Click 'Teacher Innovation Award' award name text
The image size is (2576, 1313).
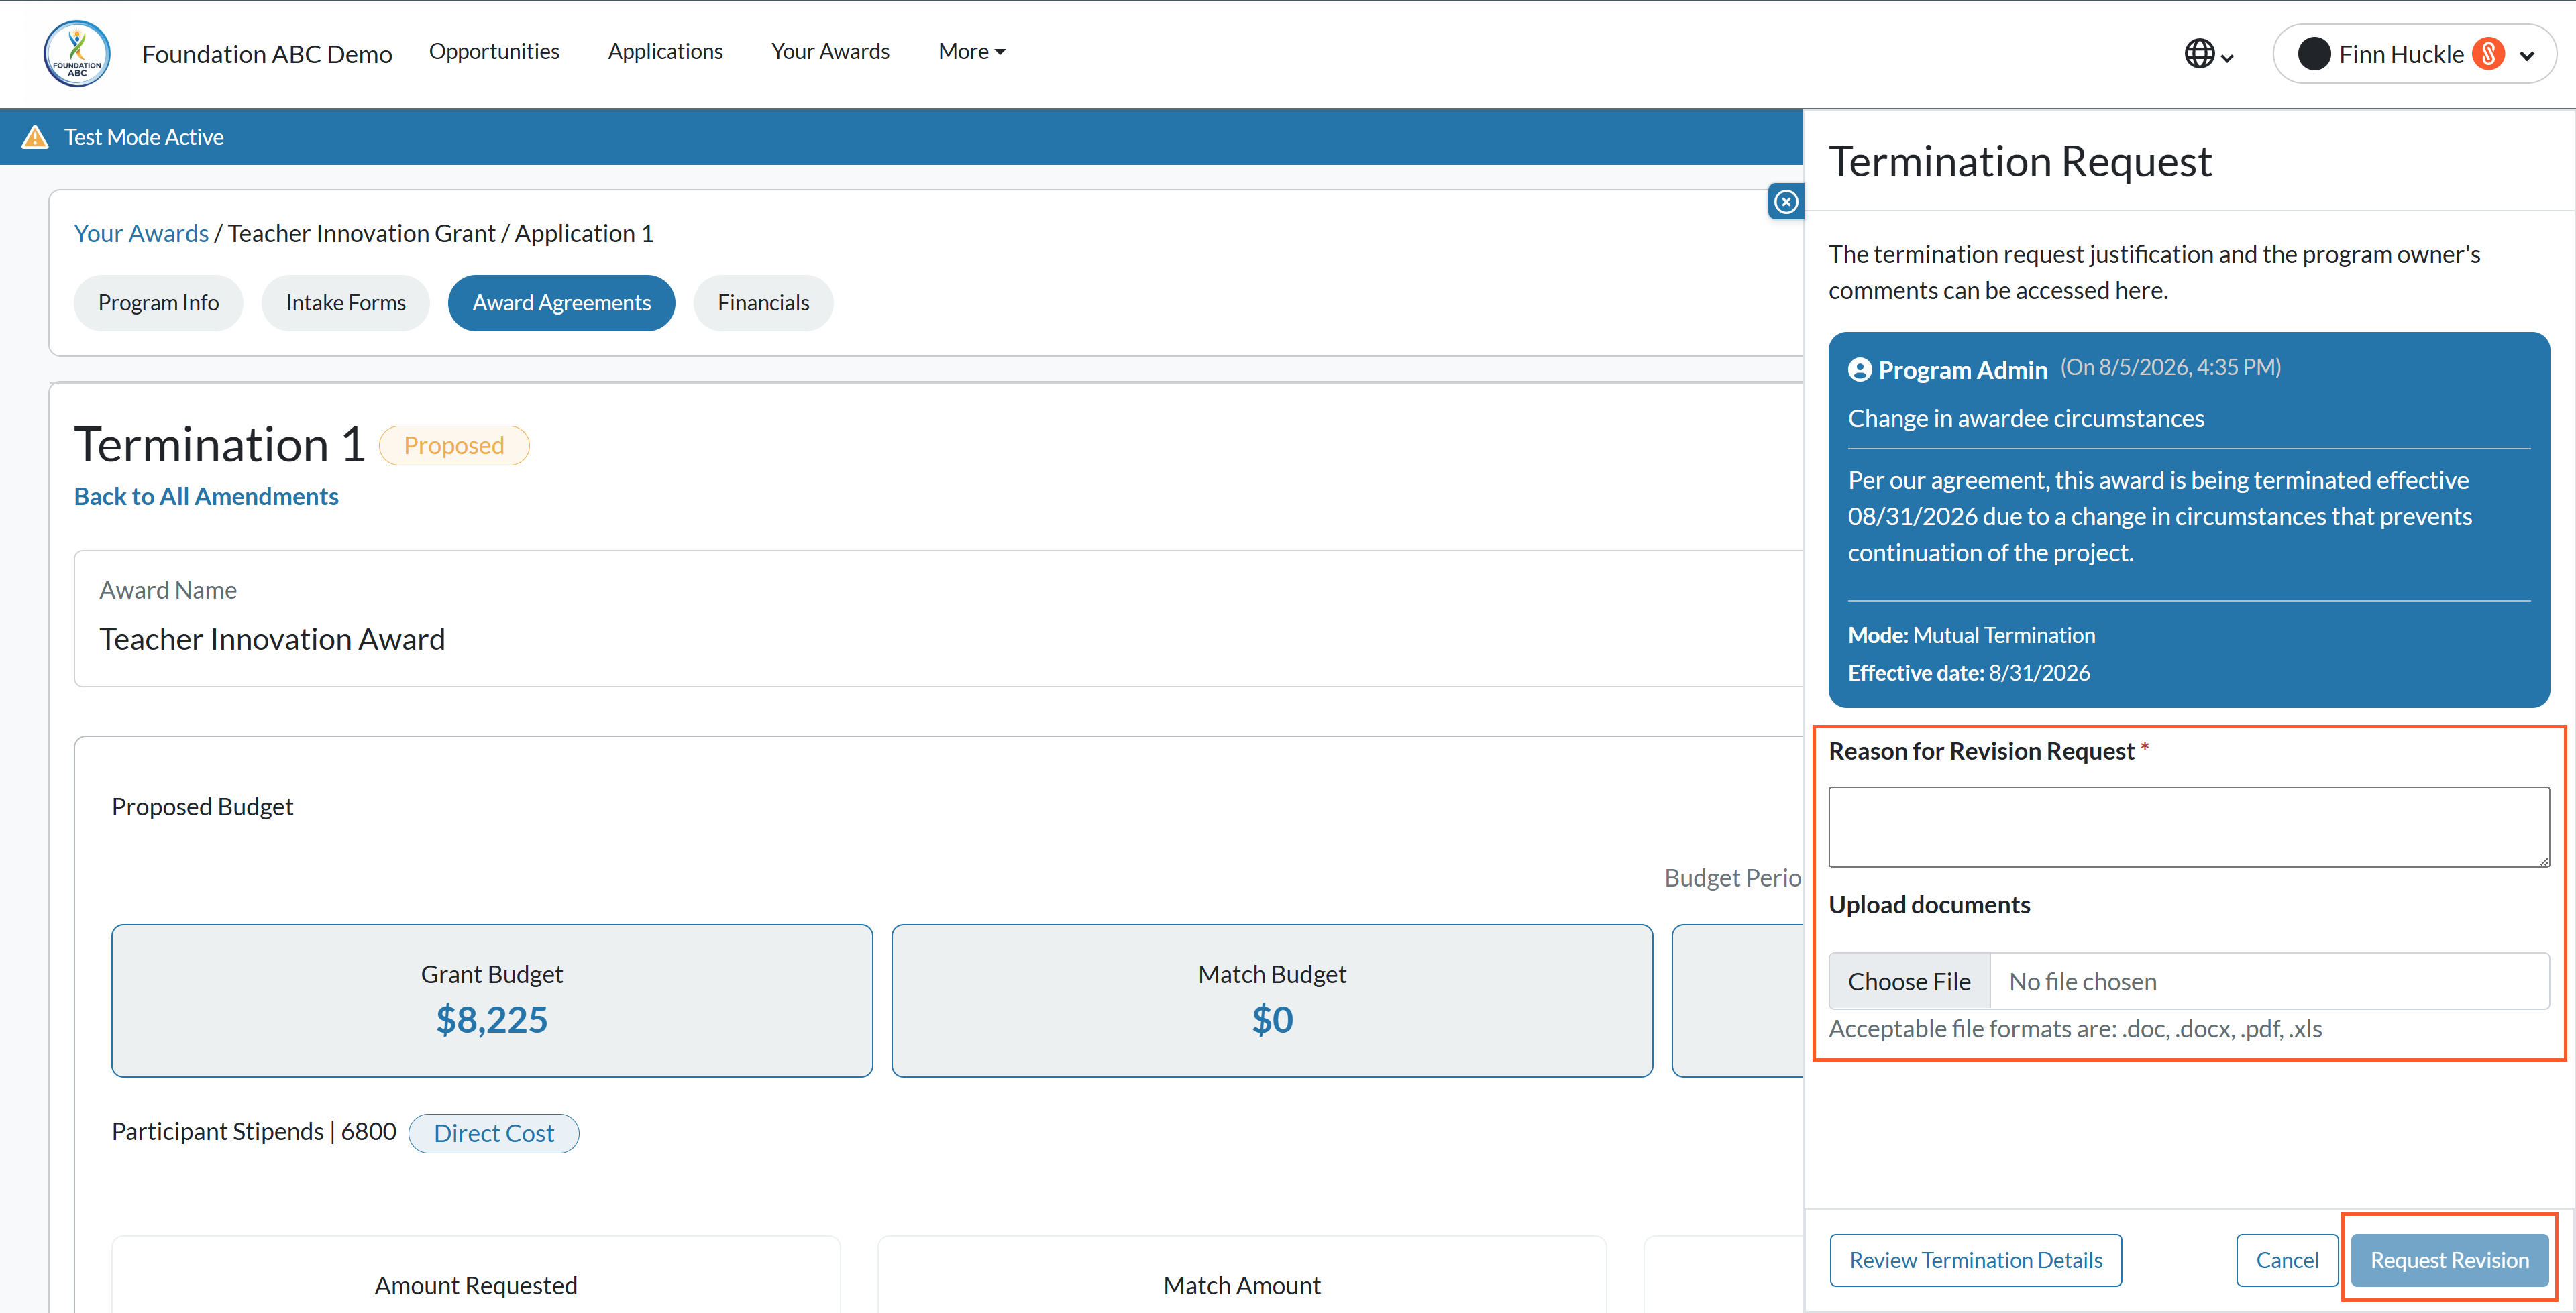(272, 639)
